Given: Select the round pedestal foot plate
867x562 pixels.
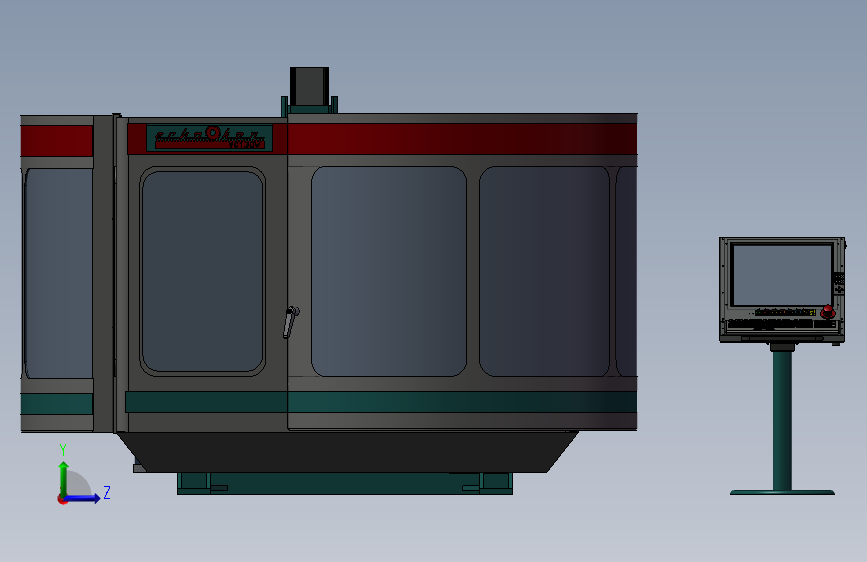Looking at the screenshot, I should click(x=782, y=492).
